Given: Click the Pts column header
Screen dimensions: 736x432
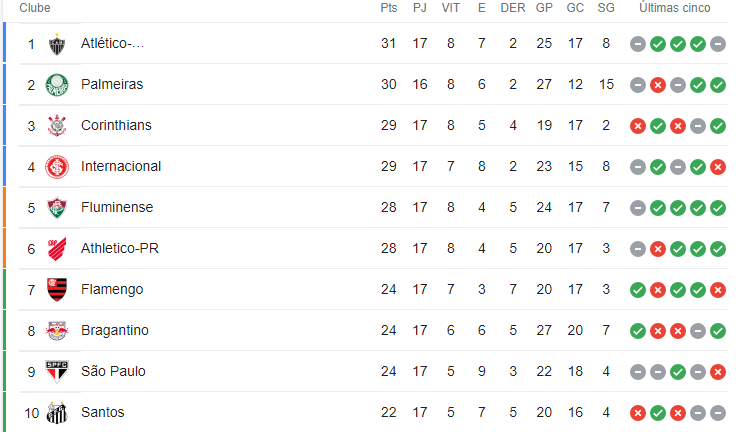Looking at the screenshot, I should pyautogui.click(x=389, y=8).
